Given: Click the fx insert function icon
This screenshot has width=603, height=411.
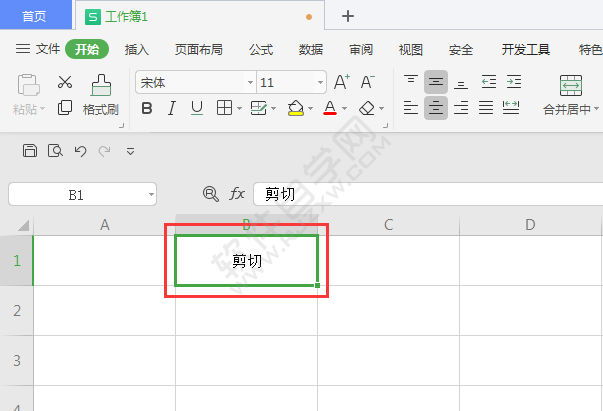Looking at the screenshot, I should (x=237, y=194).
